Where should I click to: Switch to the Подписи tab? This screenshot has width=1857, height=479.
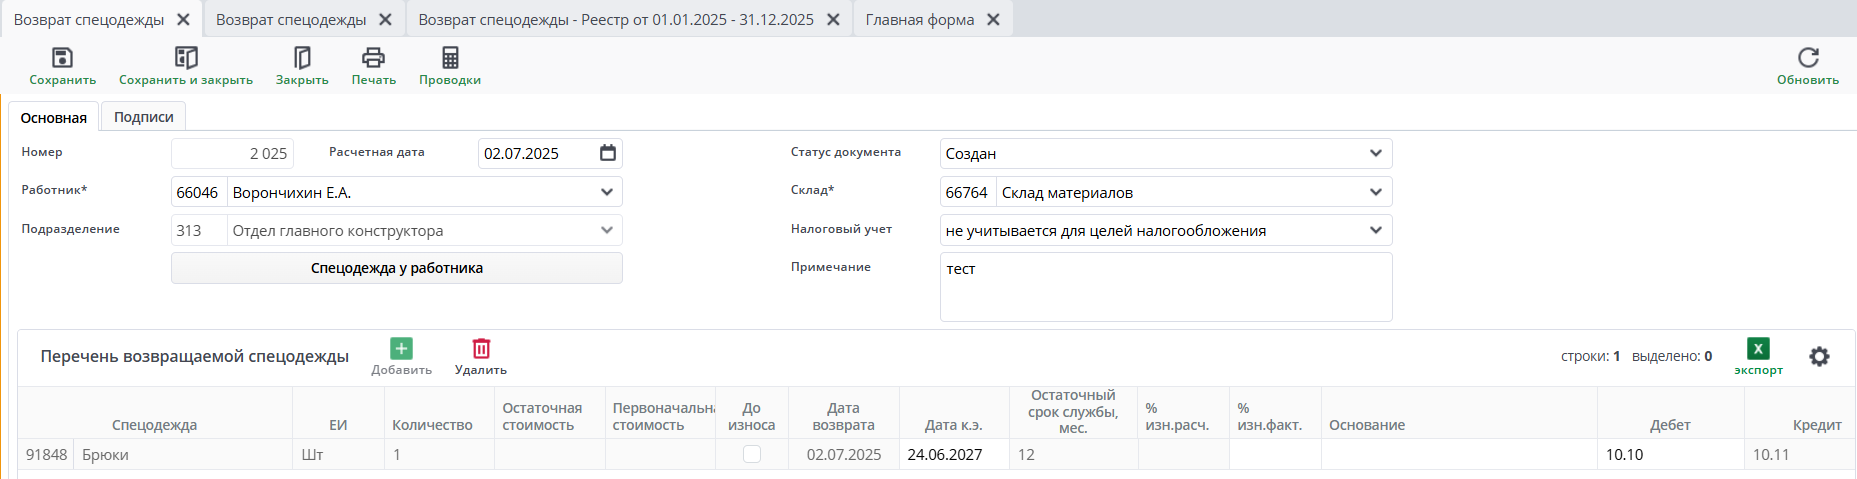pyautogui.click(x=143, y=117)
